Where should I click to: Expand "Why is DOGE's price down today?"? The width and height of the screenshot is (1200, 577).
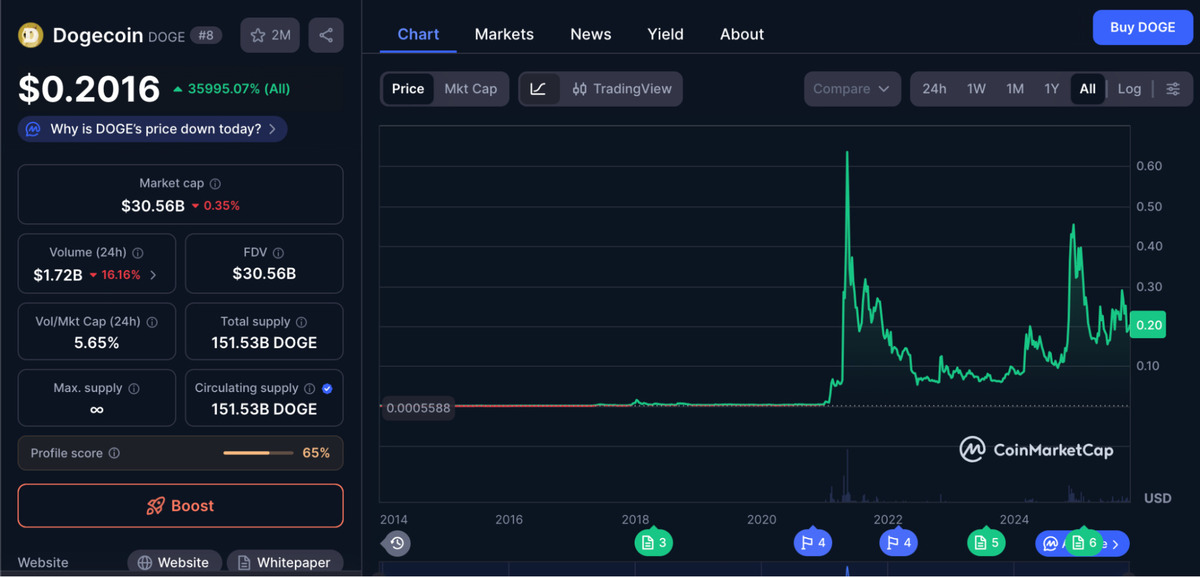(152, 129)
